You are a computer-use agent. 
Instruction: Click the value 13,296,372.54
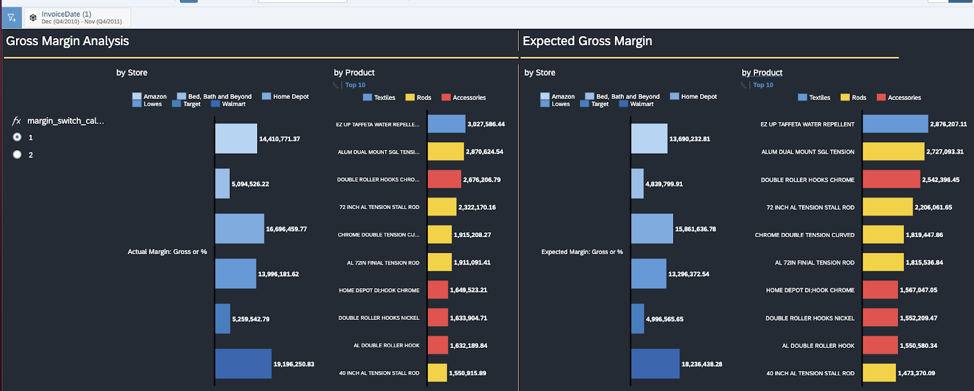tap(691, 274)
